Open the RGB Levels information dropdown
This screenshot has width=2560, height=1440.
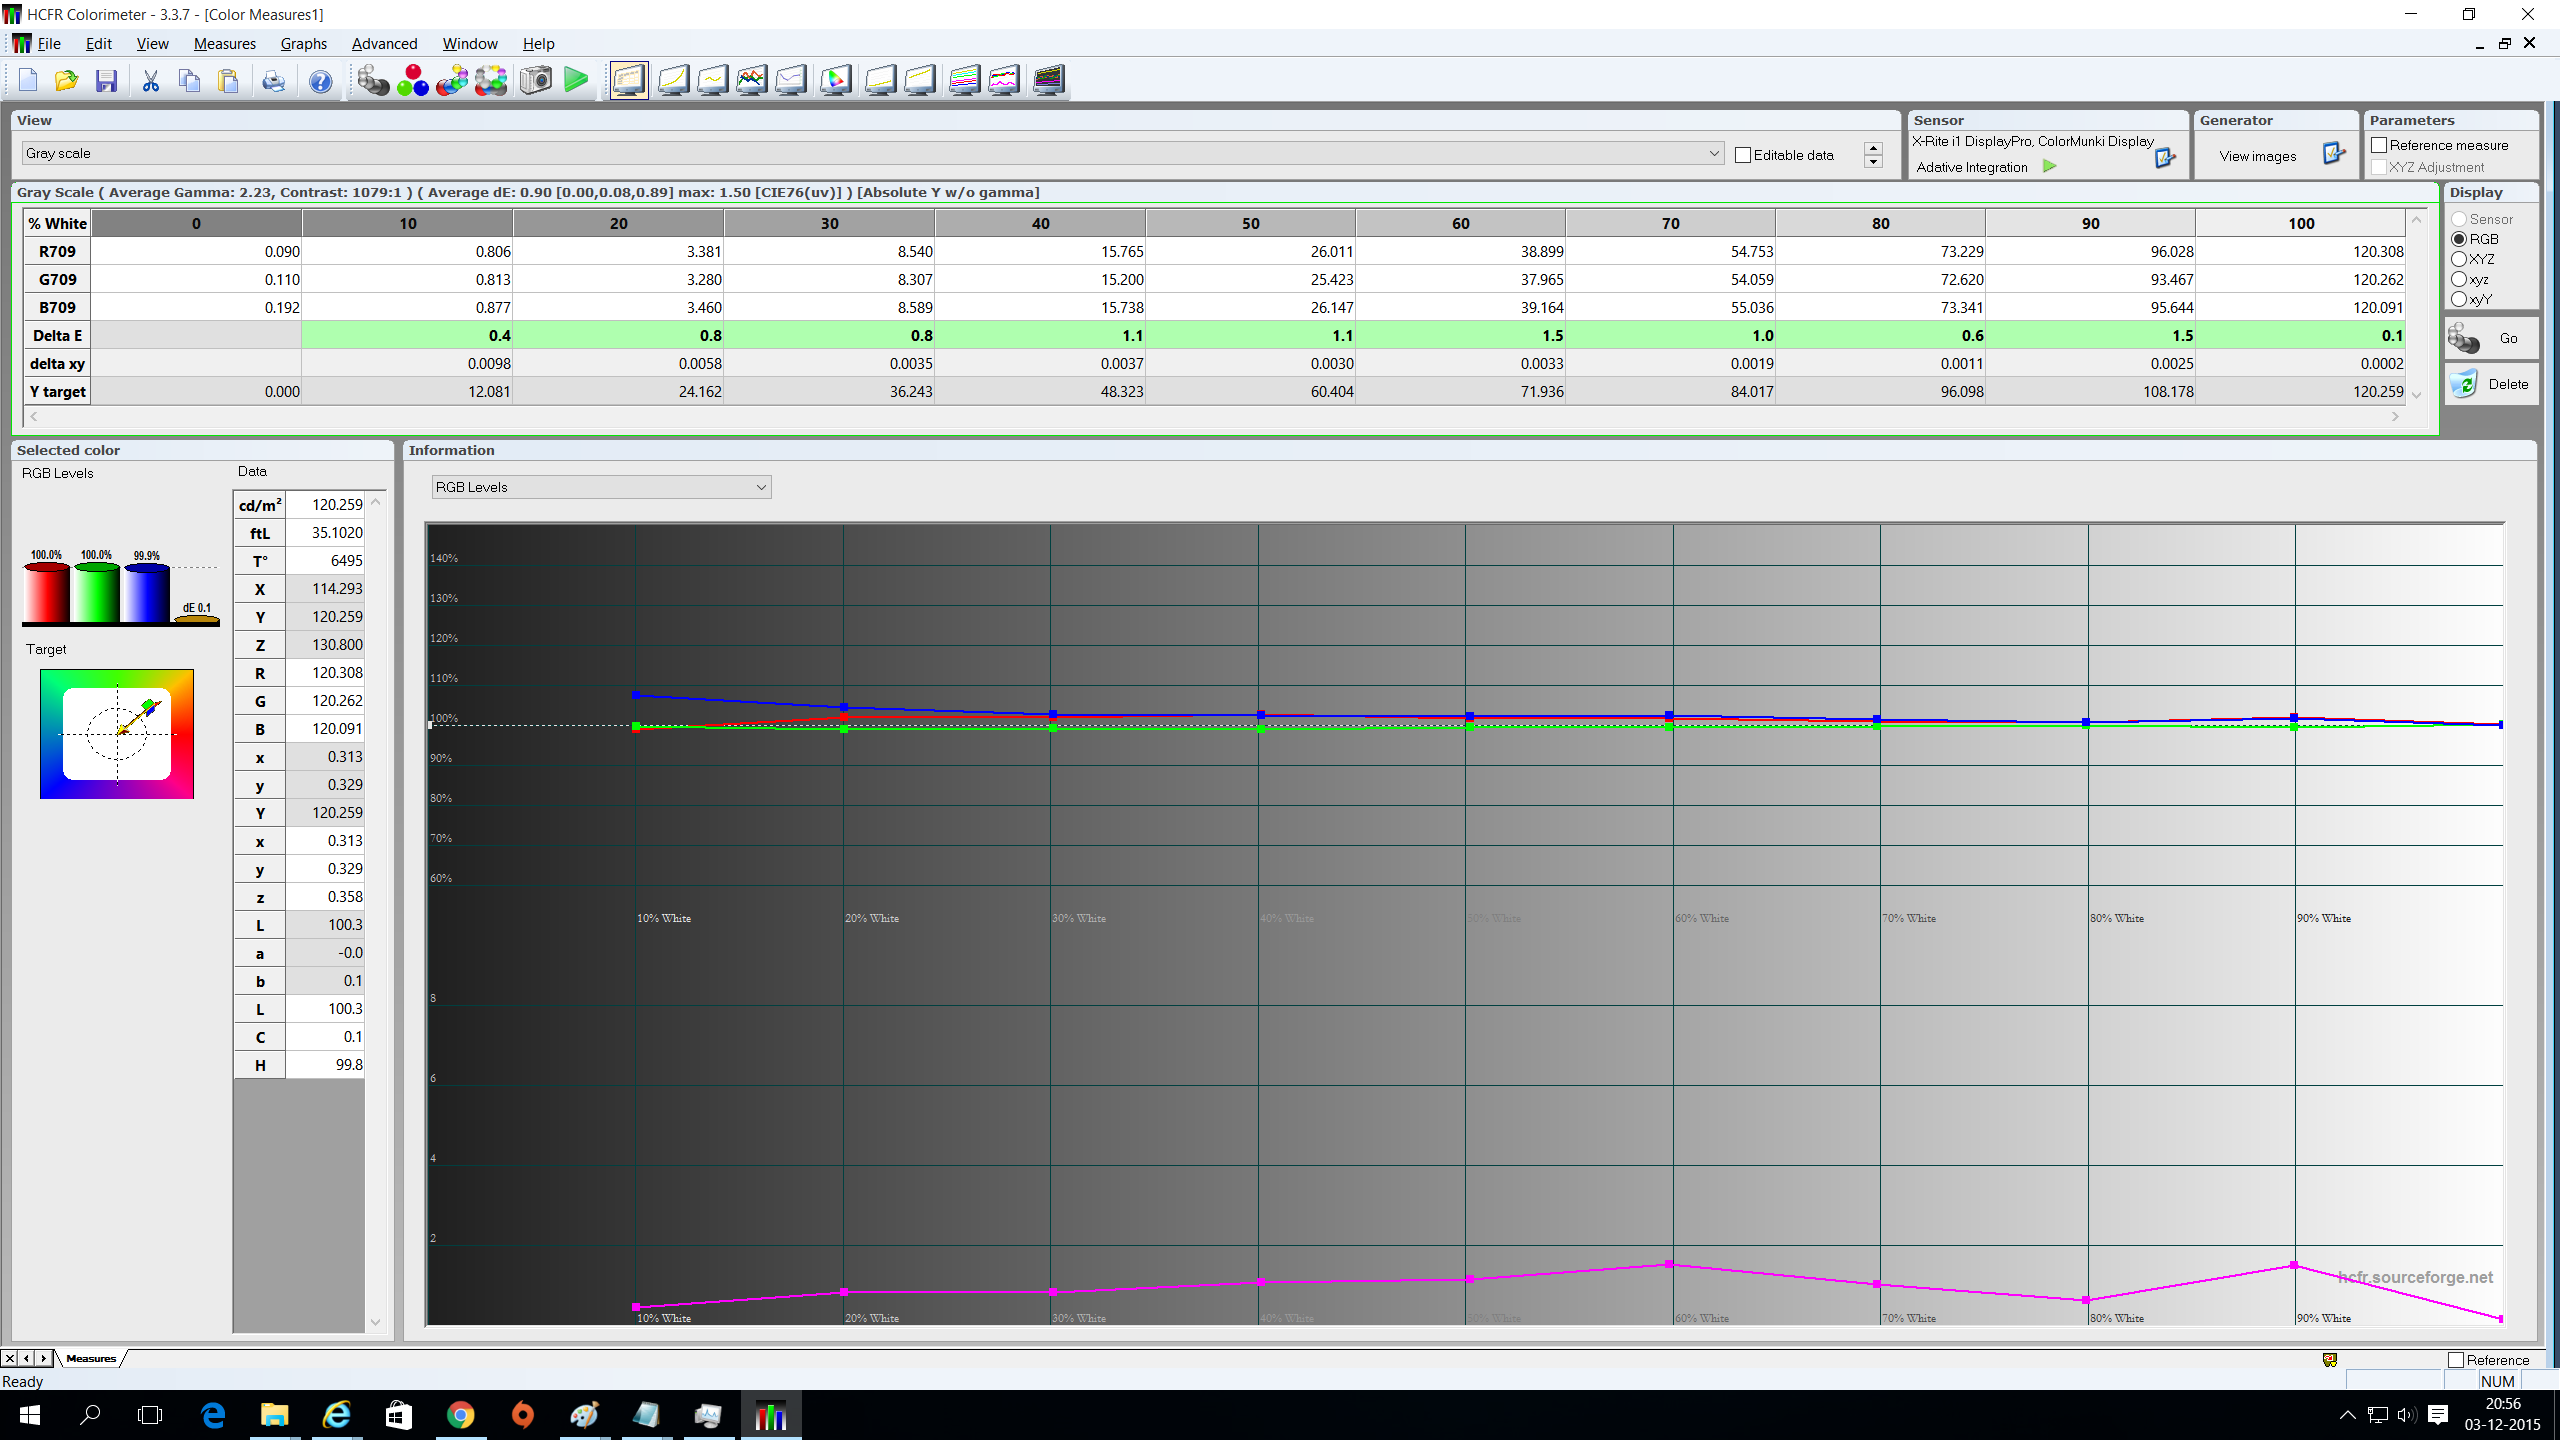[760, 487]
